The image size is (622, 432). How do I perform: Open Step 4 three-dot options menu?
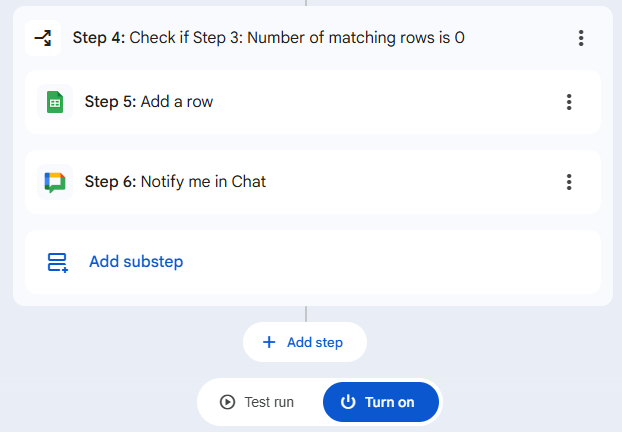pos(581,38)
